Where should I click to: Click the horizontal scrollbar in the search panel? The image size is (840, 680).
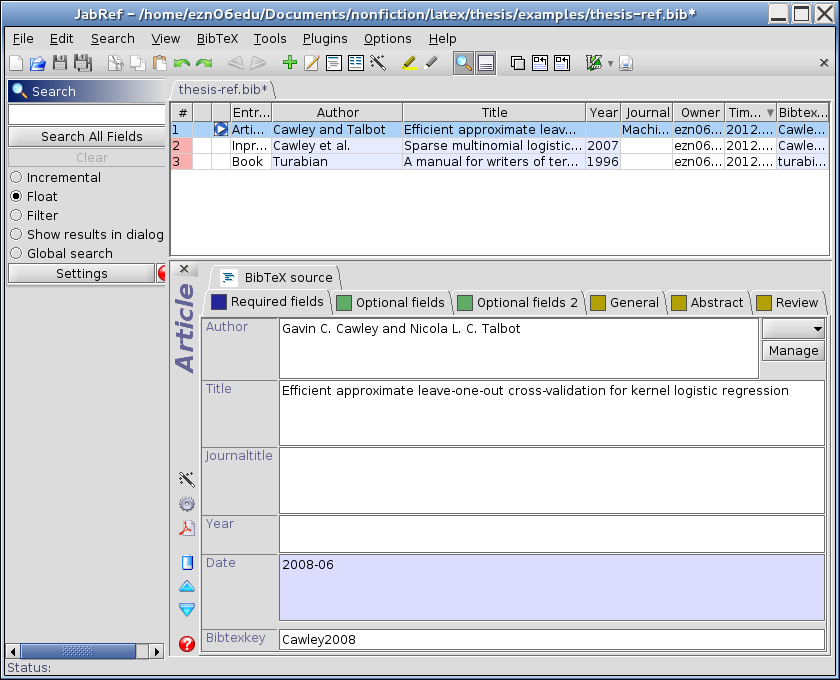85,651
